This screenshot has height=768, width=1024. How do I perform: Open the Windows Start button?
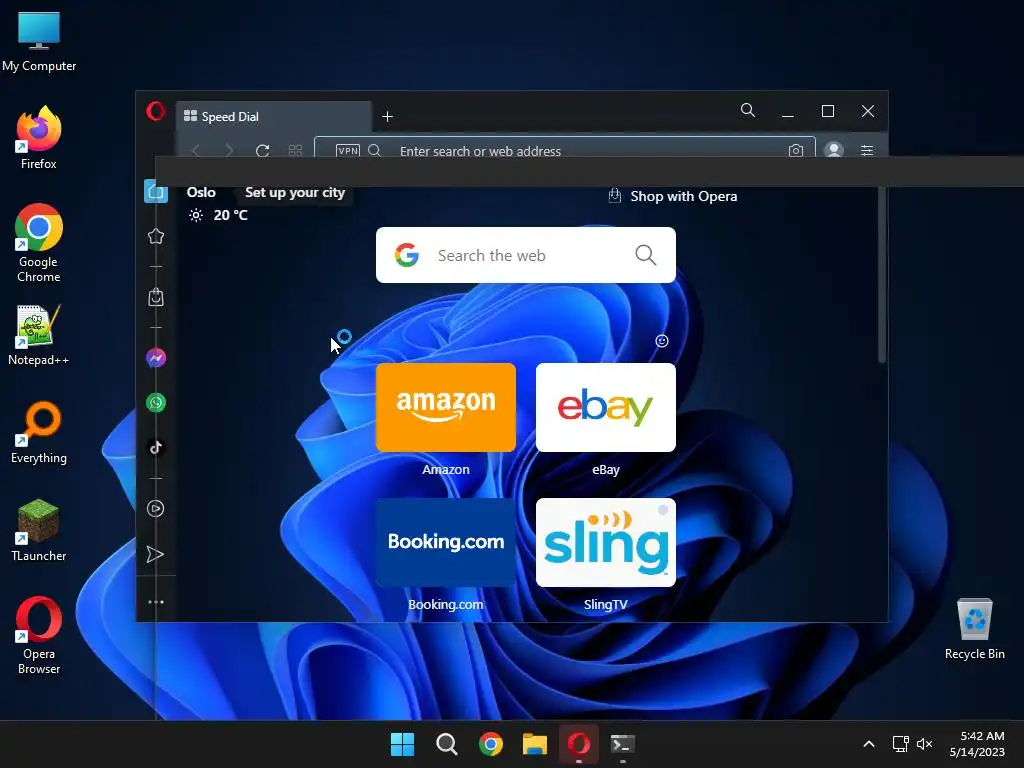402,744
